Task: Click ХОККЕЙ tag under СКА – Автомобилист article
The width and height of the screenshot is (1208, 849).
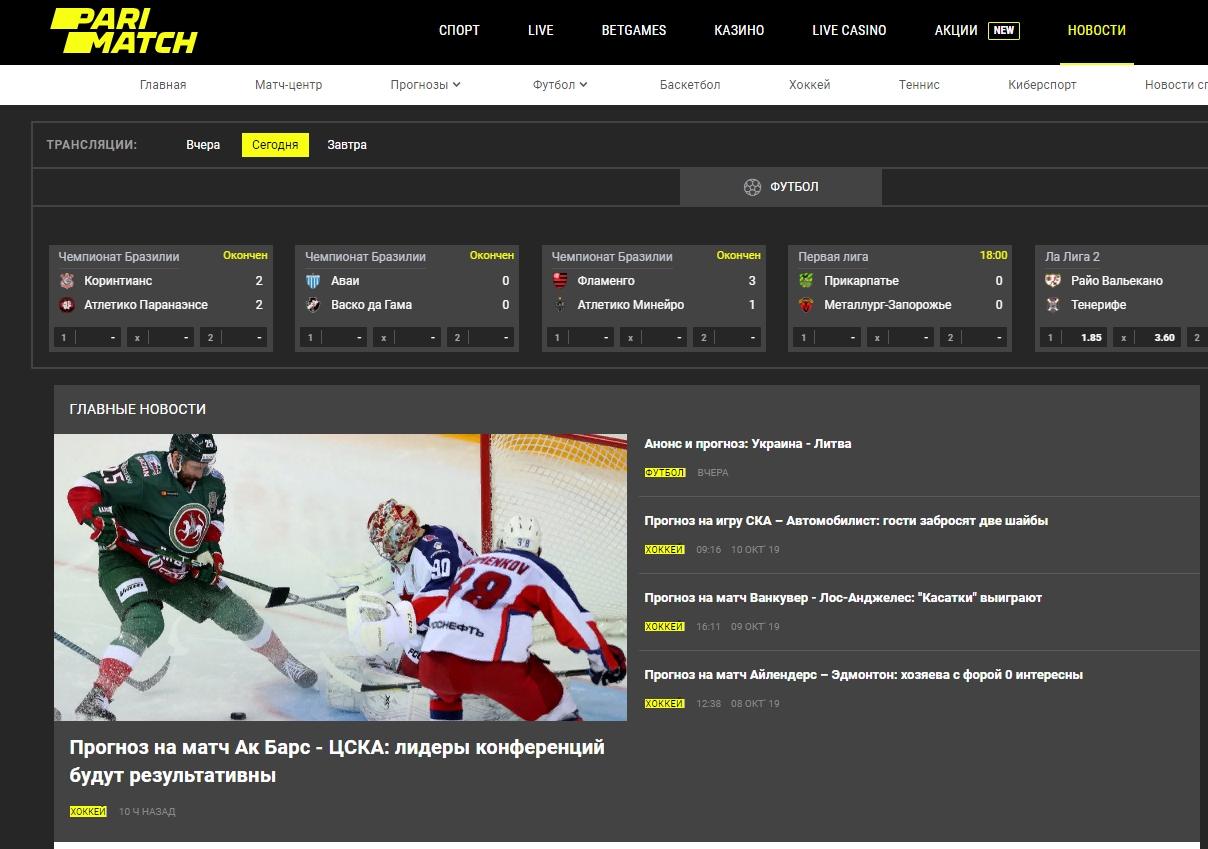Action: 665,549
